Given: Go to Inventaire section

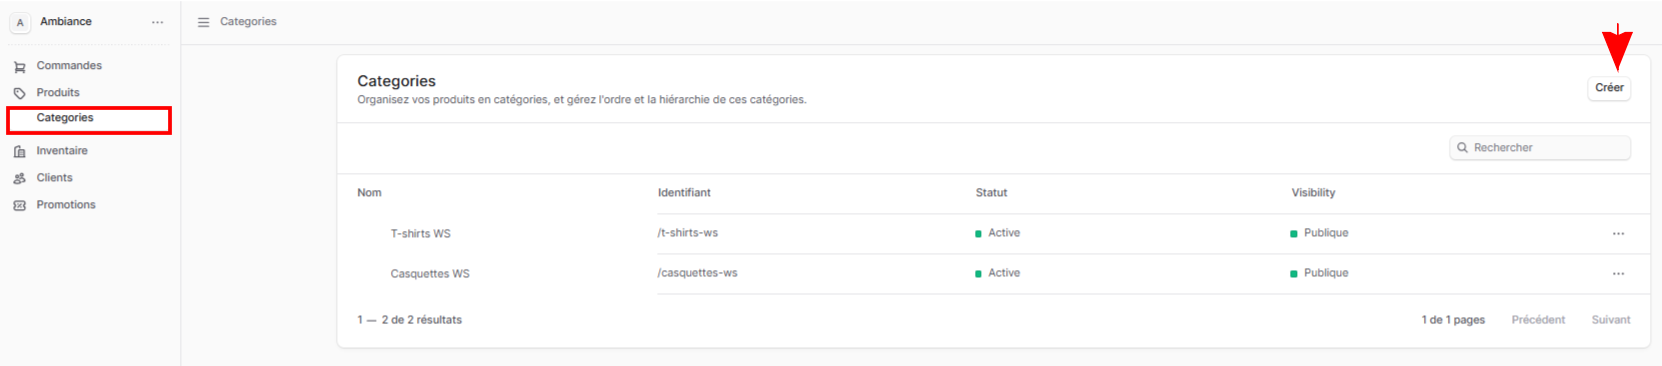Looking at the screenshot, I should pos(62,151).
